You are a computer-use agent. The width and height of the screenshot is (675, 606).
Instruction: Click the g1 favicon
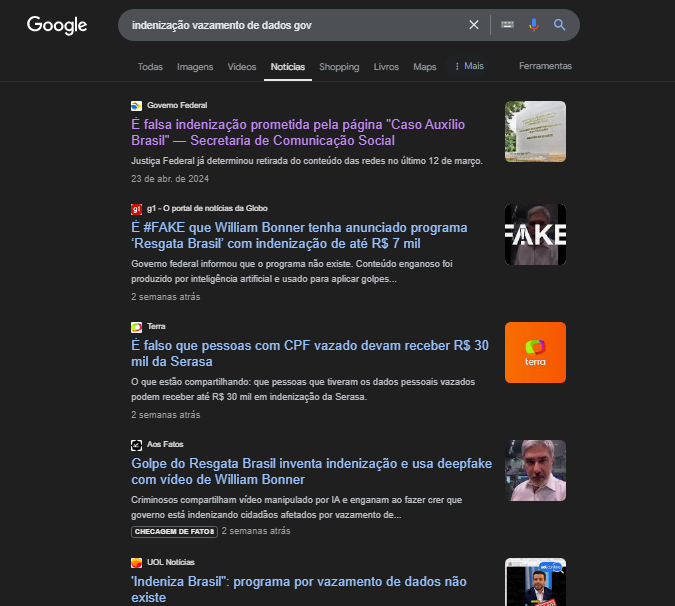coord(136,209)
